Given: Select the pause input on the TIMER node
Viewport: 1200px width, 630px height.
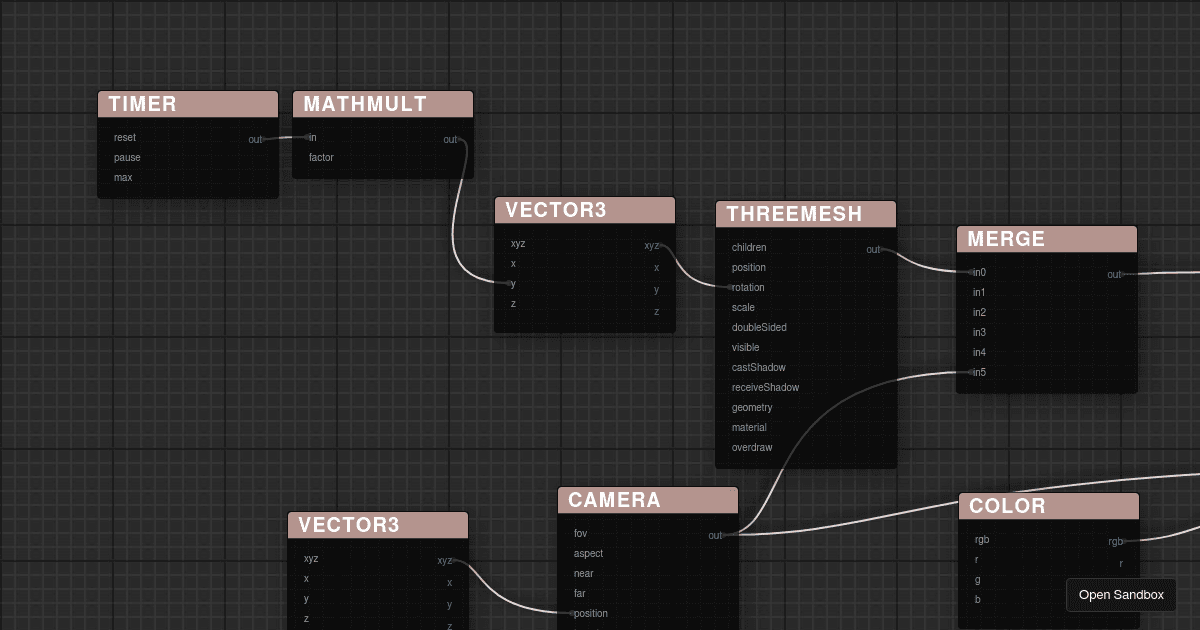Looking at the screenshot, I should pos(127,157).
